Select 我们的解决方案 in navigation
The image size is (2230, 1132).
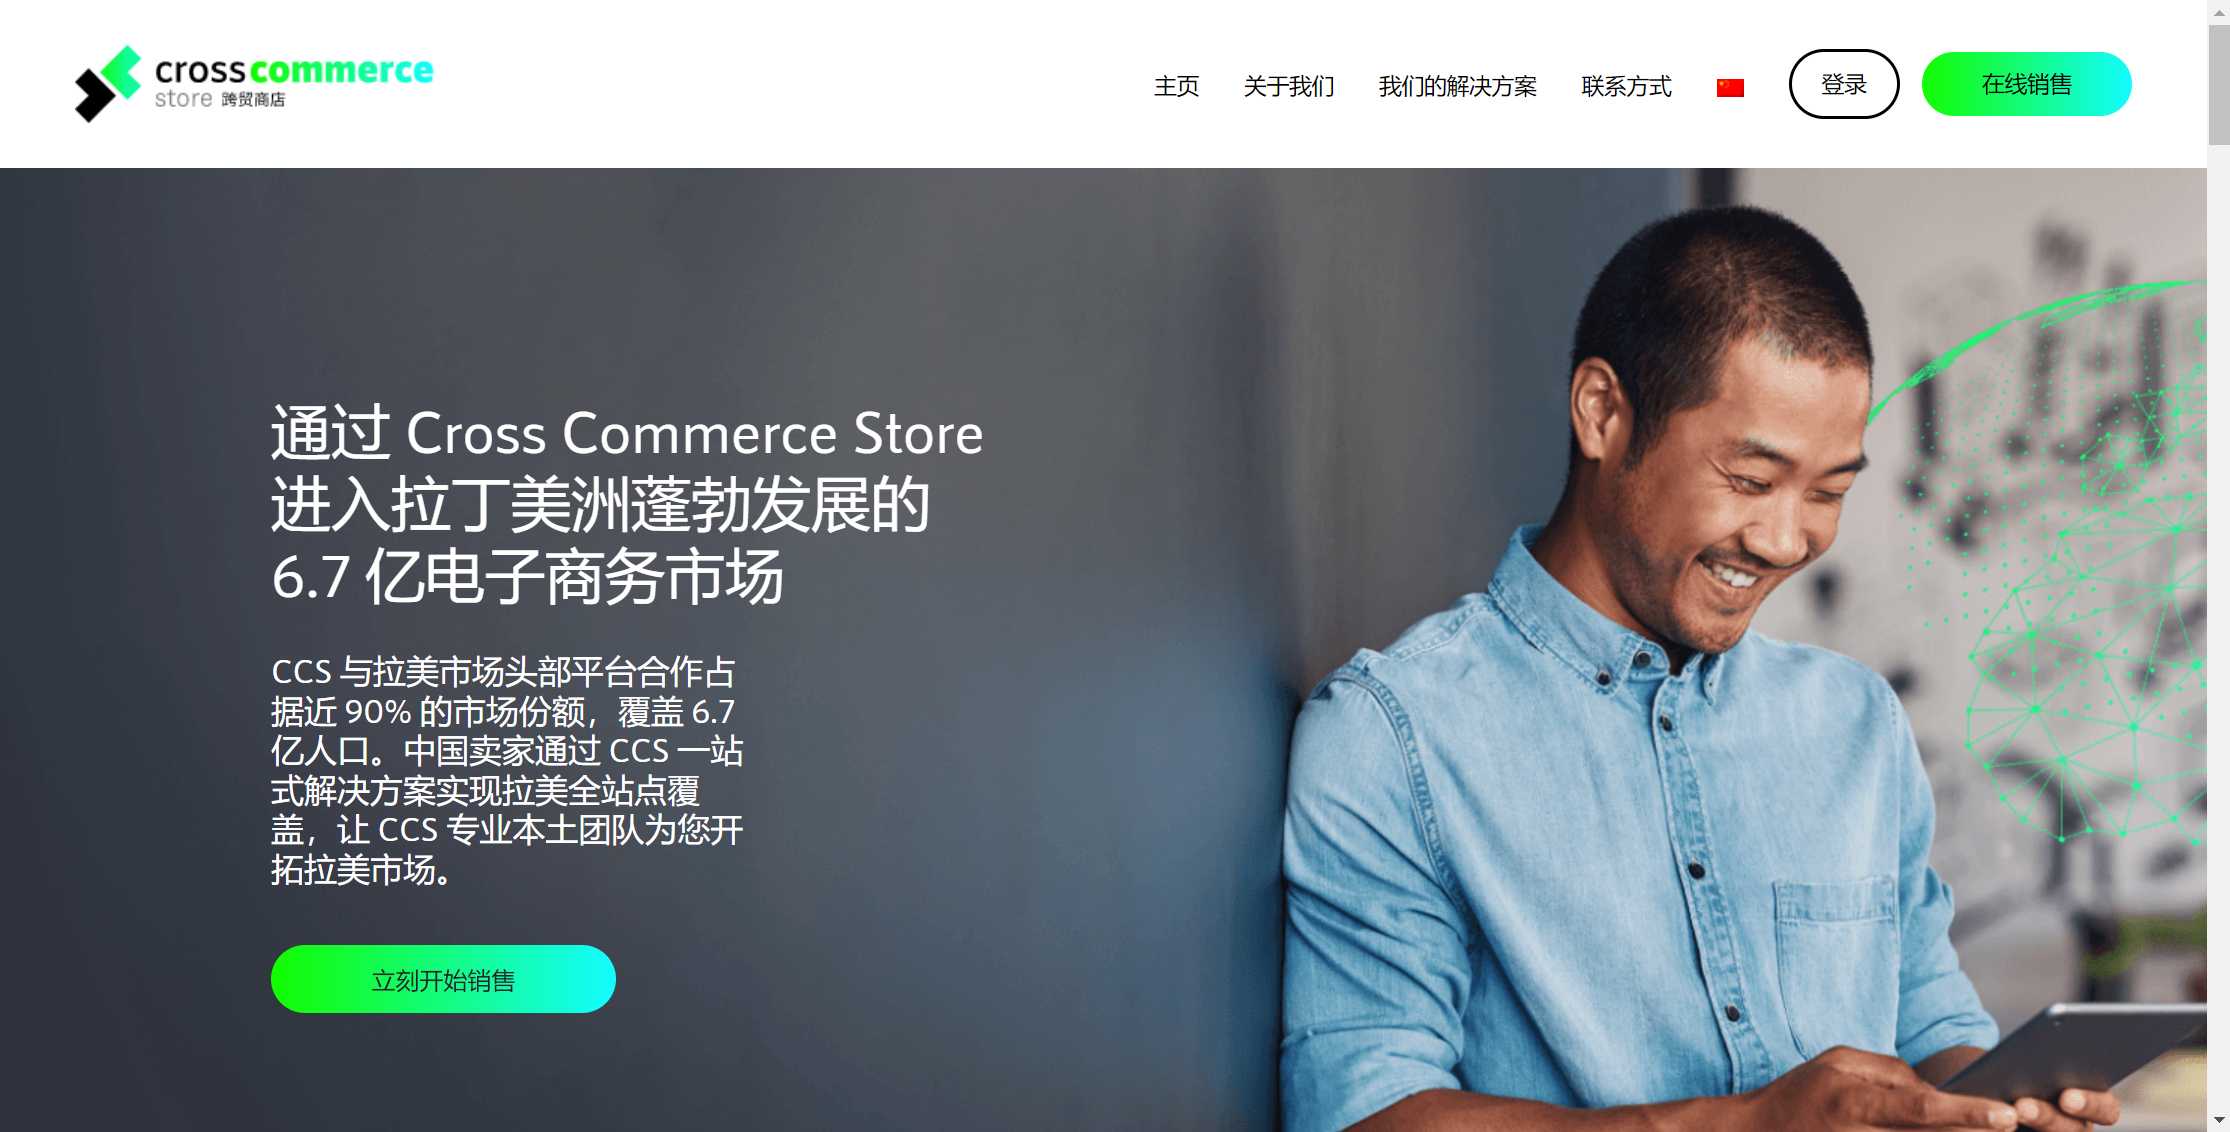point(1458,86)
